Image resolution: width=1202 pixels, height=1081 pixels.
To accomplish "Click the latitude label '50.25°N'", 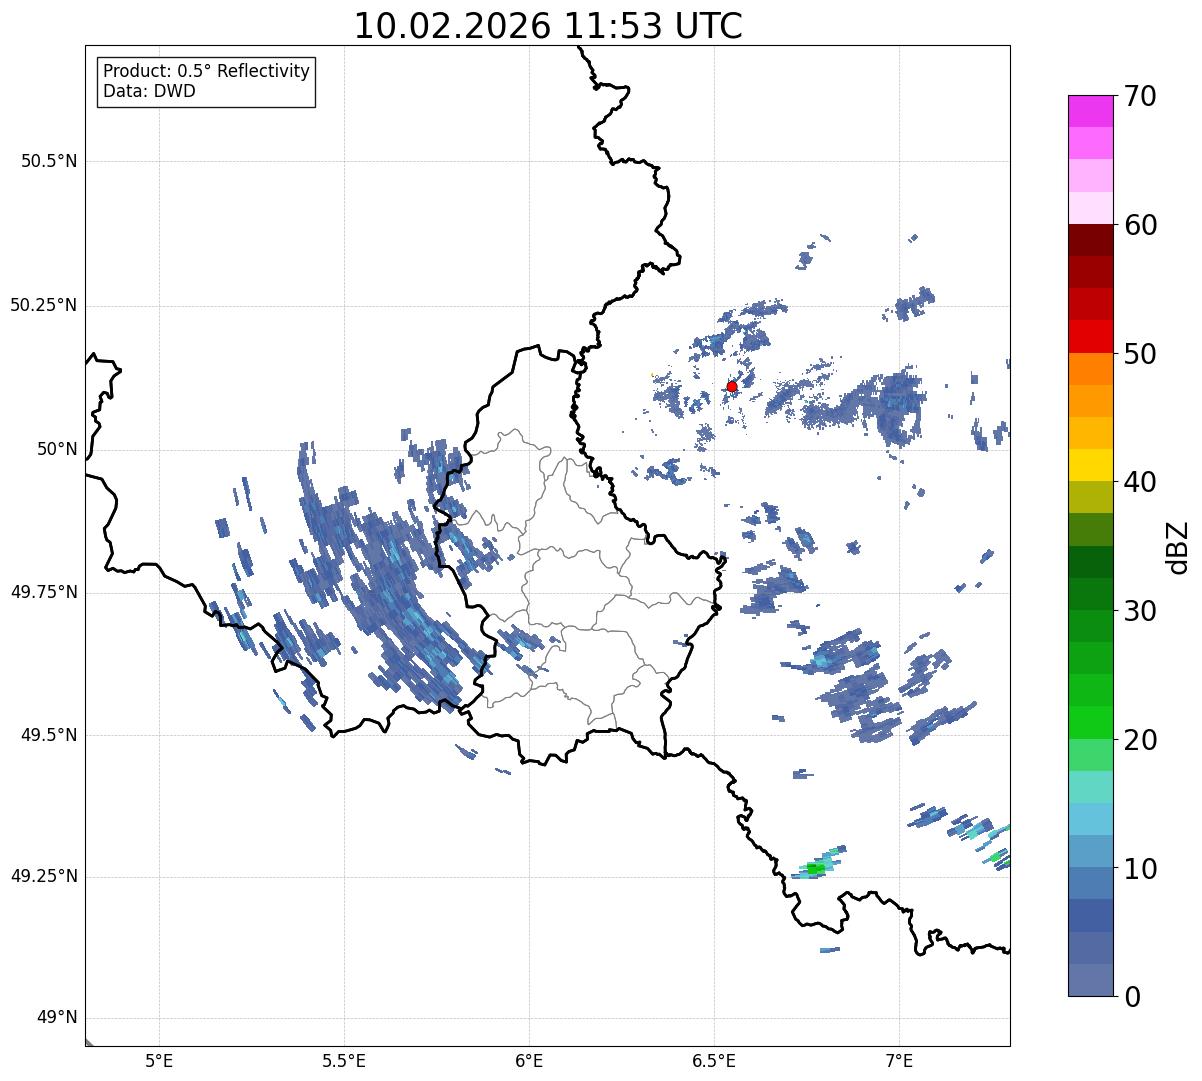I will 43,305.
